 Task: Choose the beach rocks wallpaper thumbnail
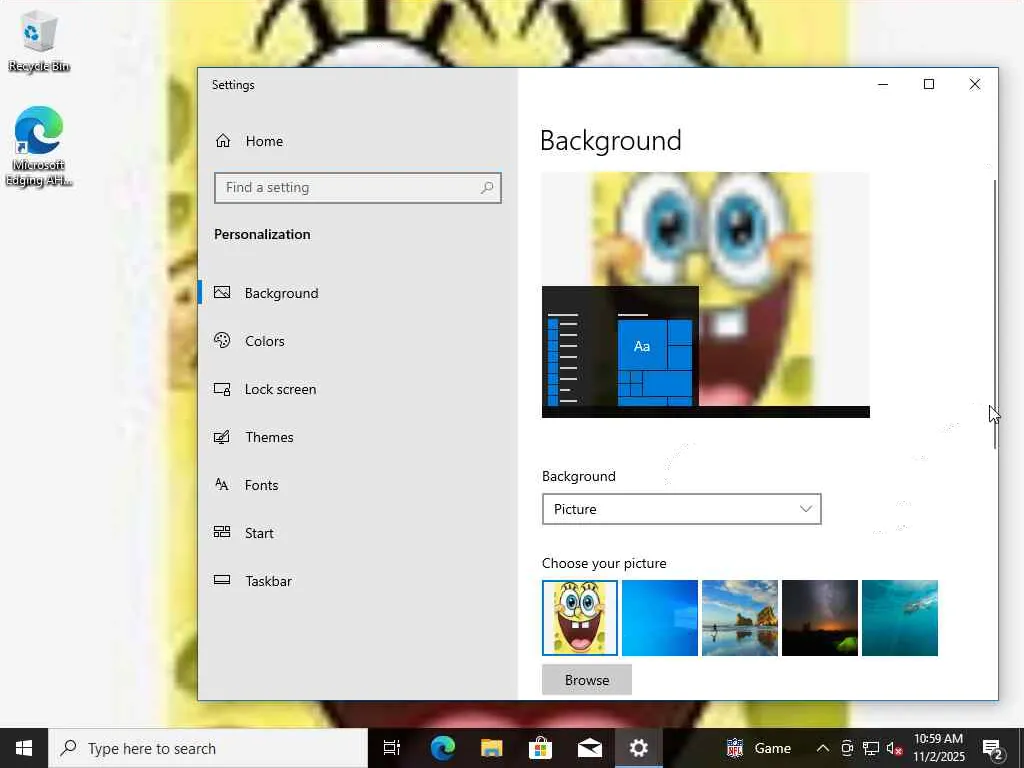pos(740,618)
